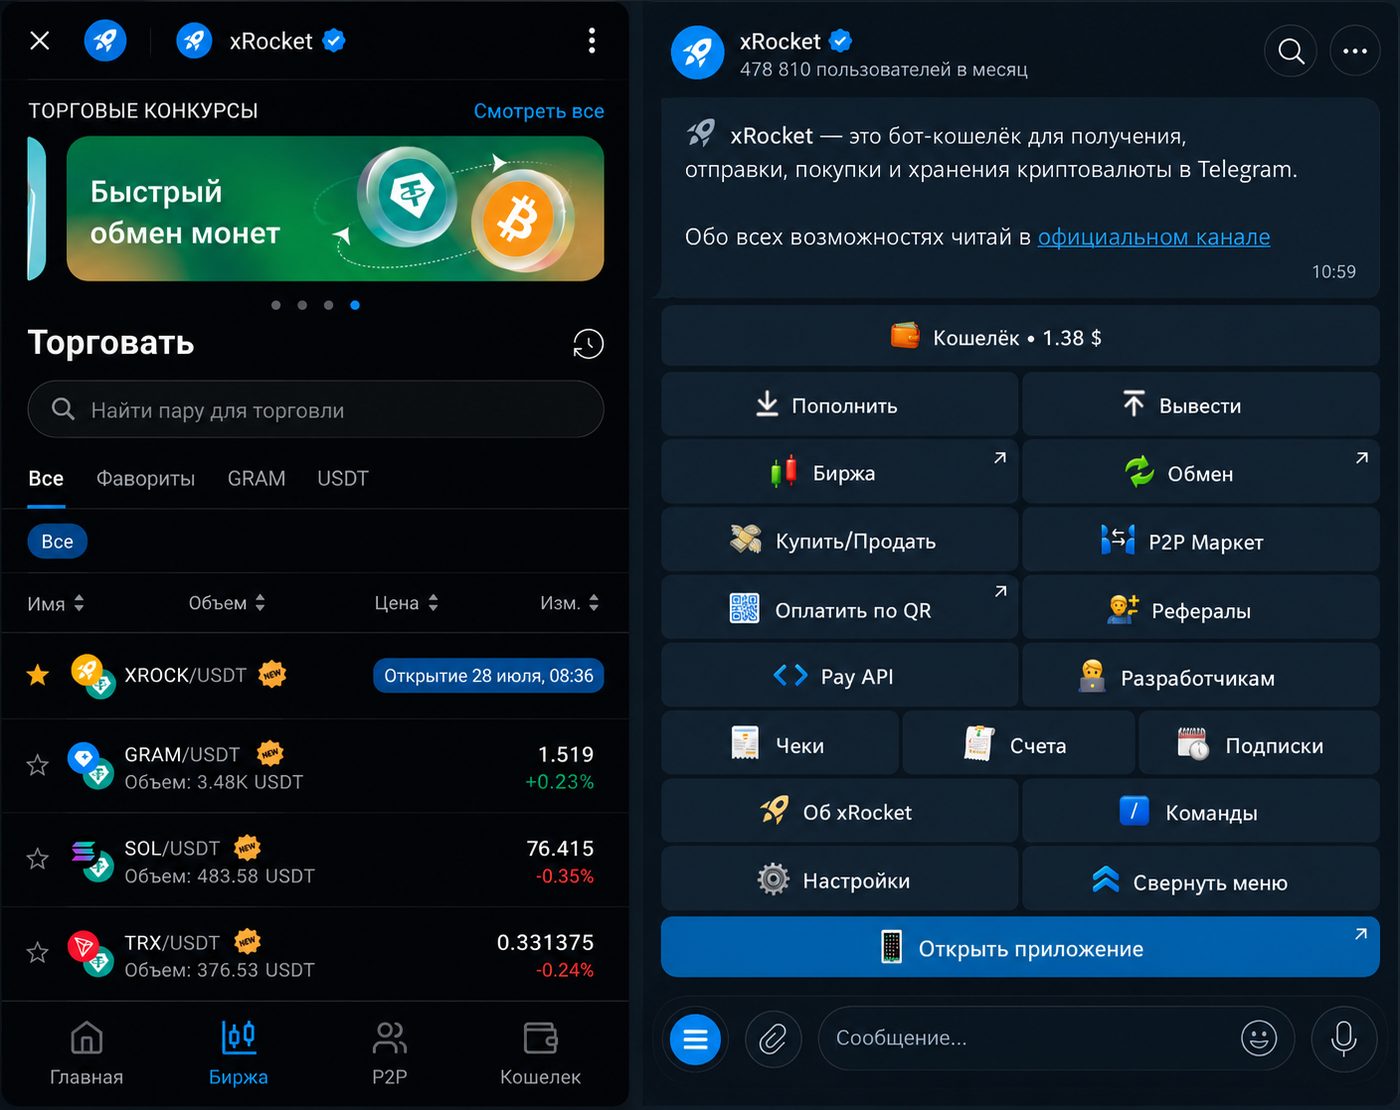Open the Команды button
Viewport: 1400px width, 1110px height.
1201,811
